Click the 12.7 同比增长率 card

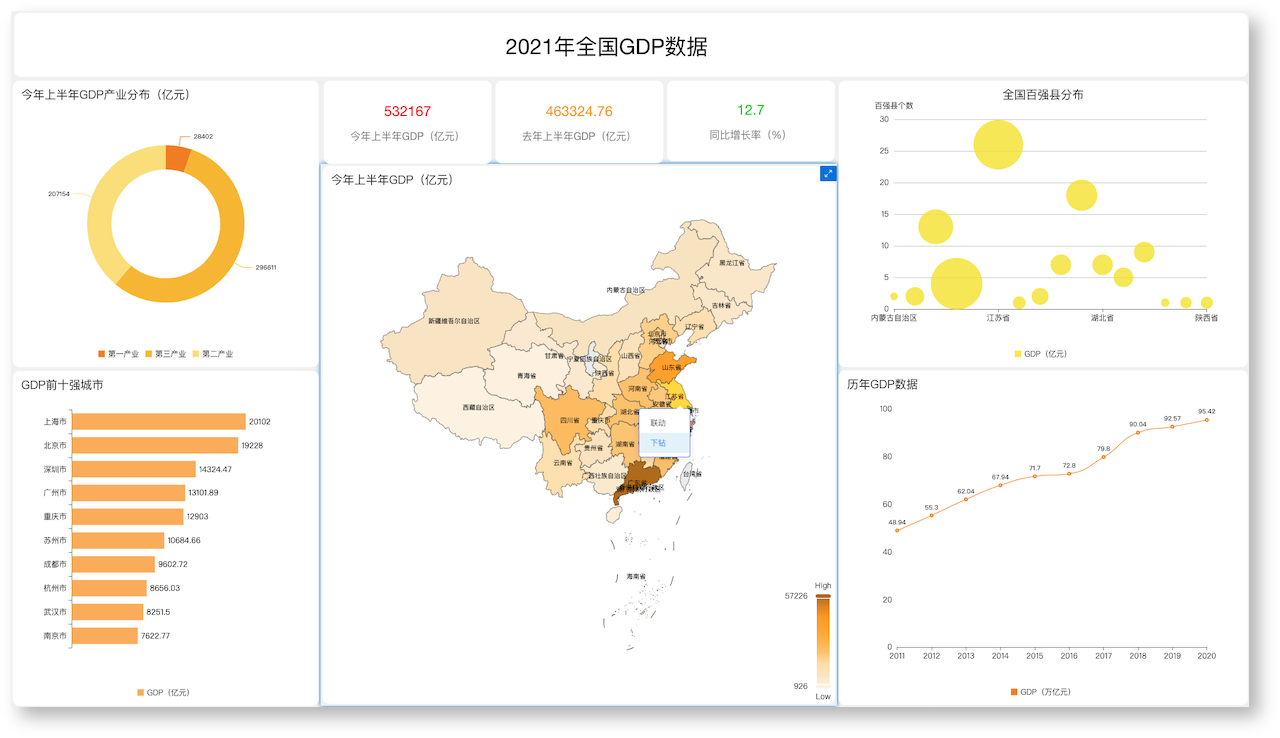(x=751, y=122)
